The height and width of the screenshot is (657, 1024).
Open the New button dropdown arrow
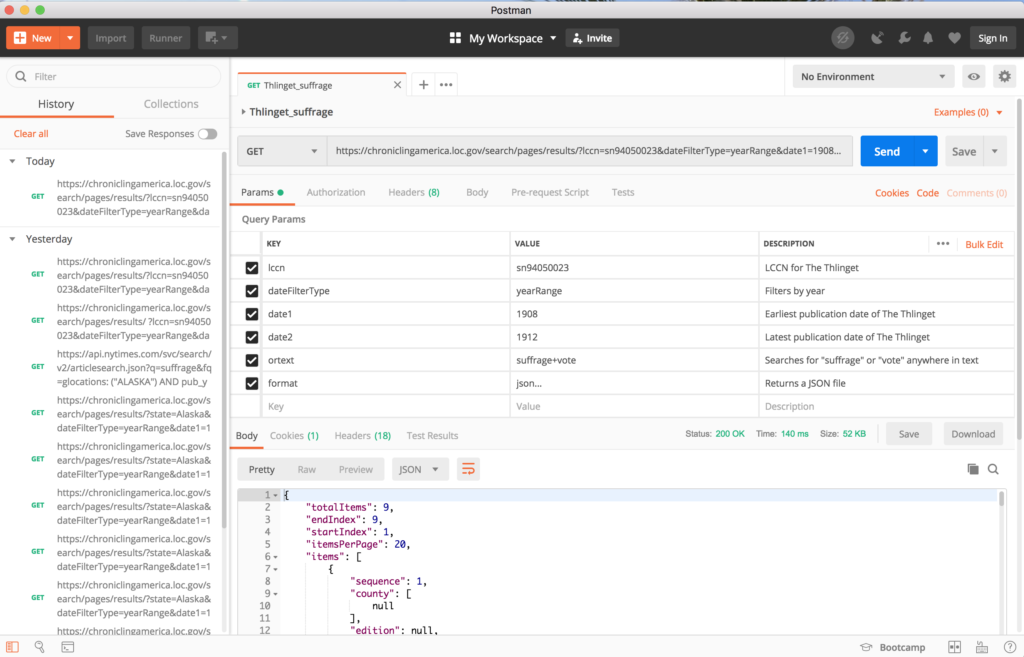click(x=70, y=38)
